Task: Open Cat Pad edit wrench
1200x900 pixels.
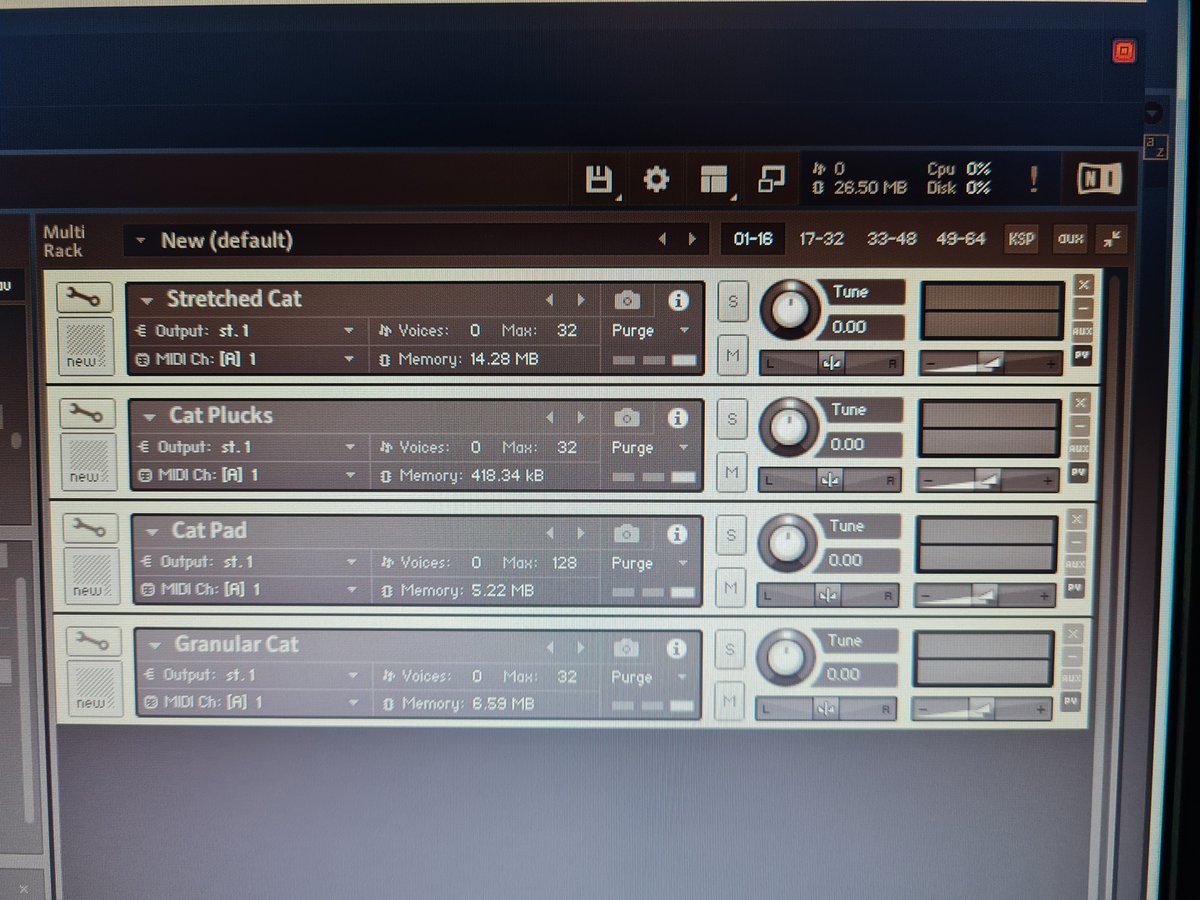Action: click(x=92, y=528)
